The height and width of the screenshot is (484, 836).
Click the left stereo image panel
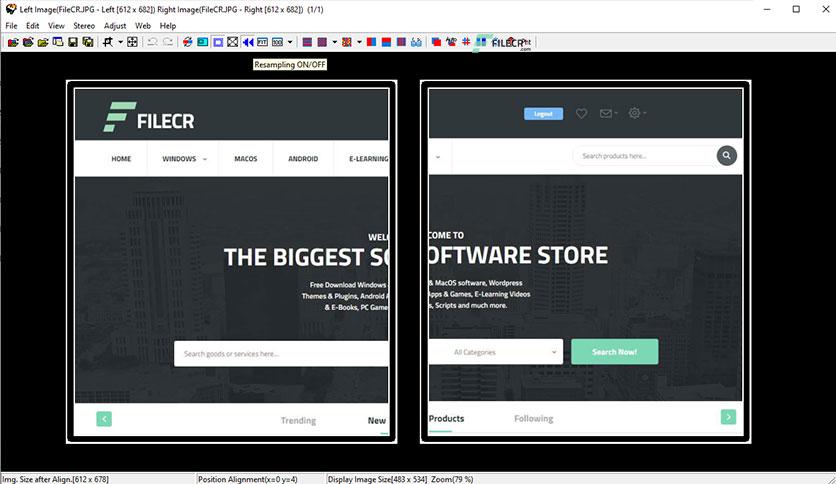coord(231,262)
